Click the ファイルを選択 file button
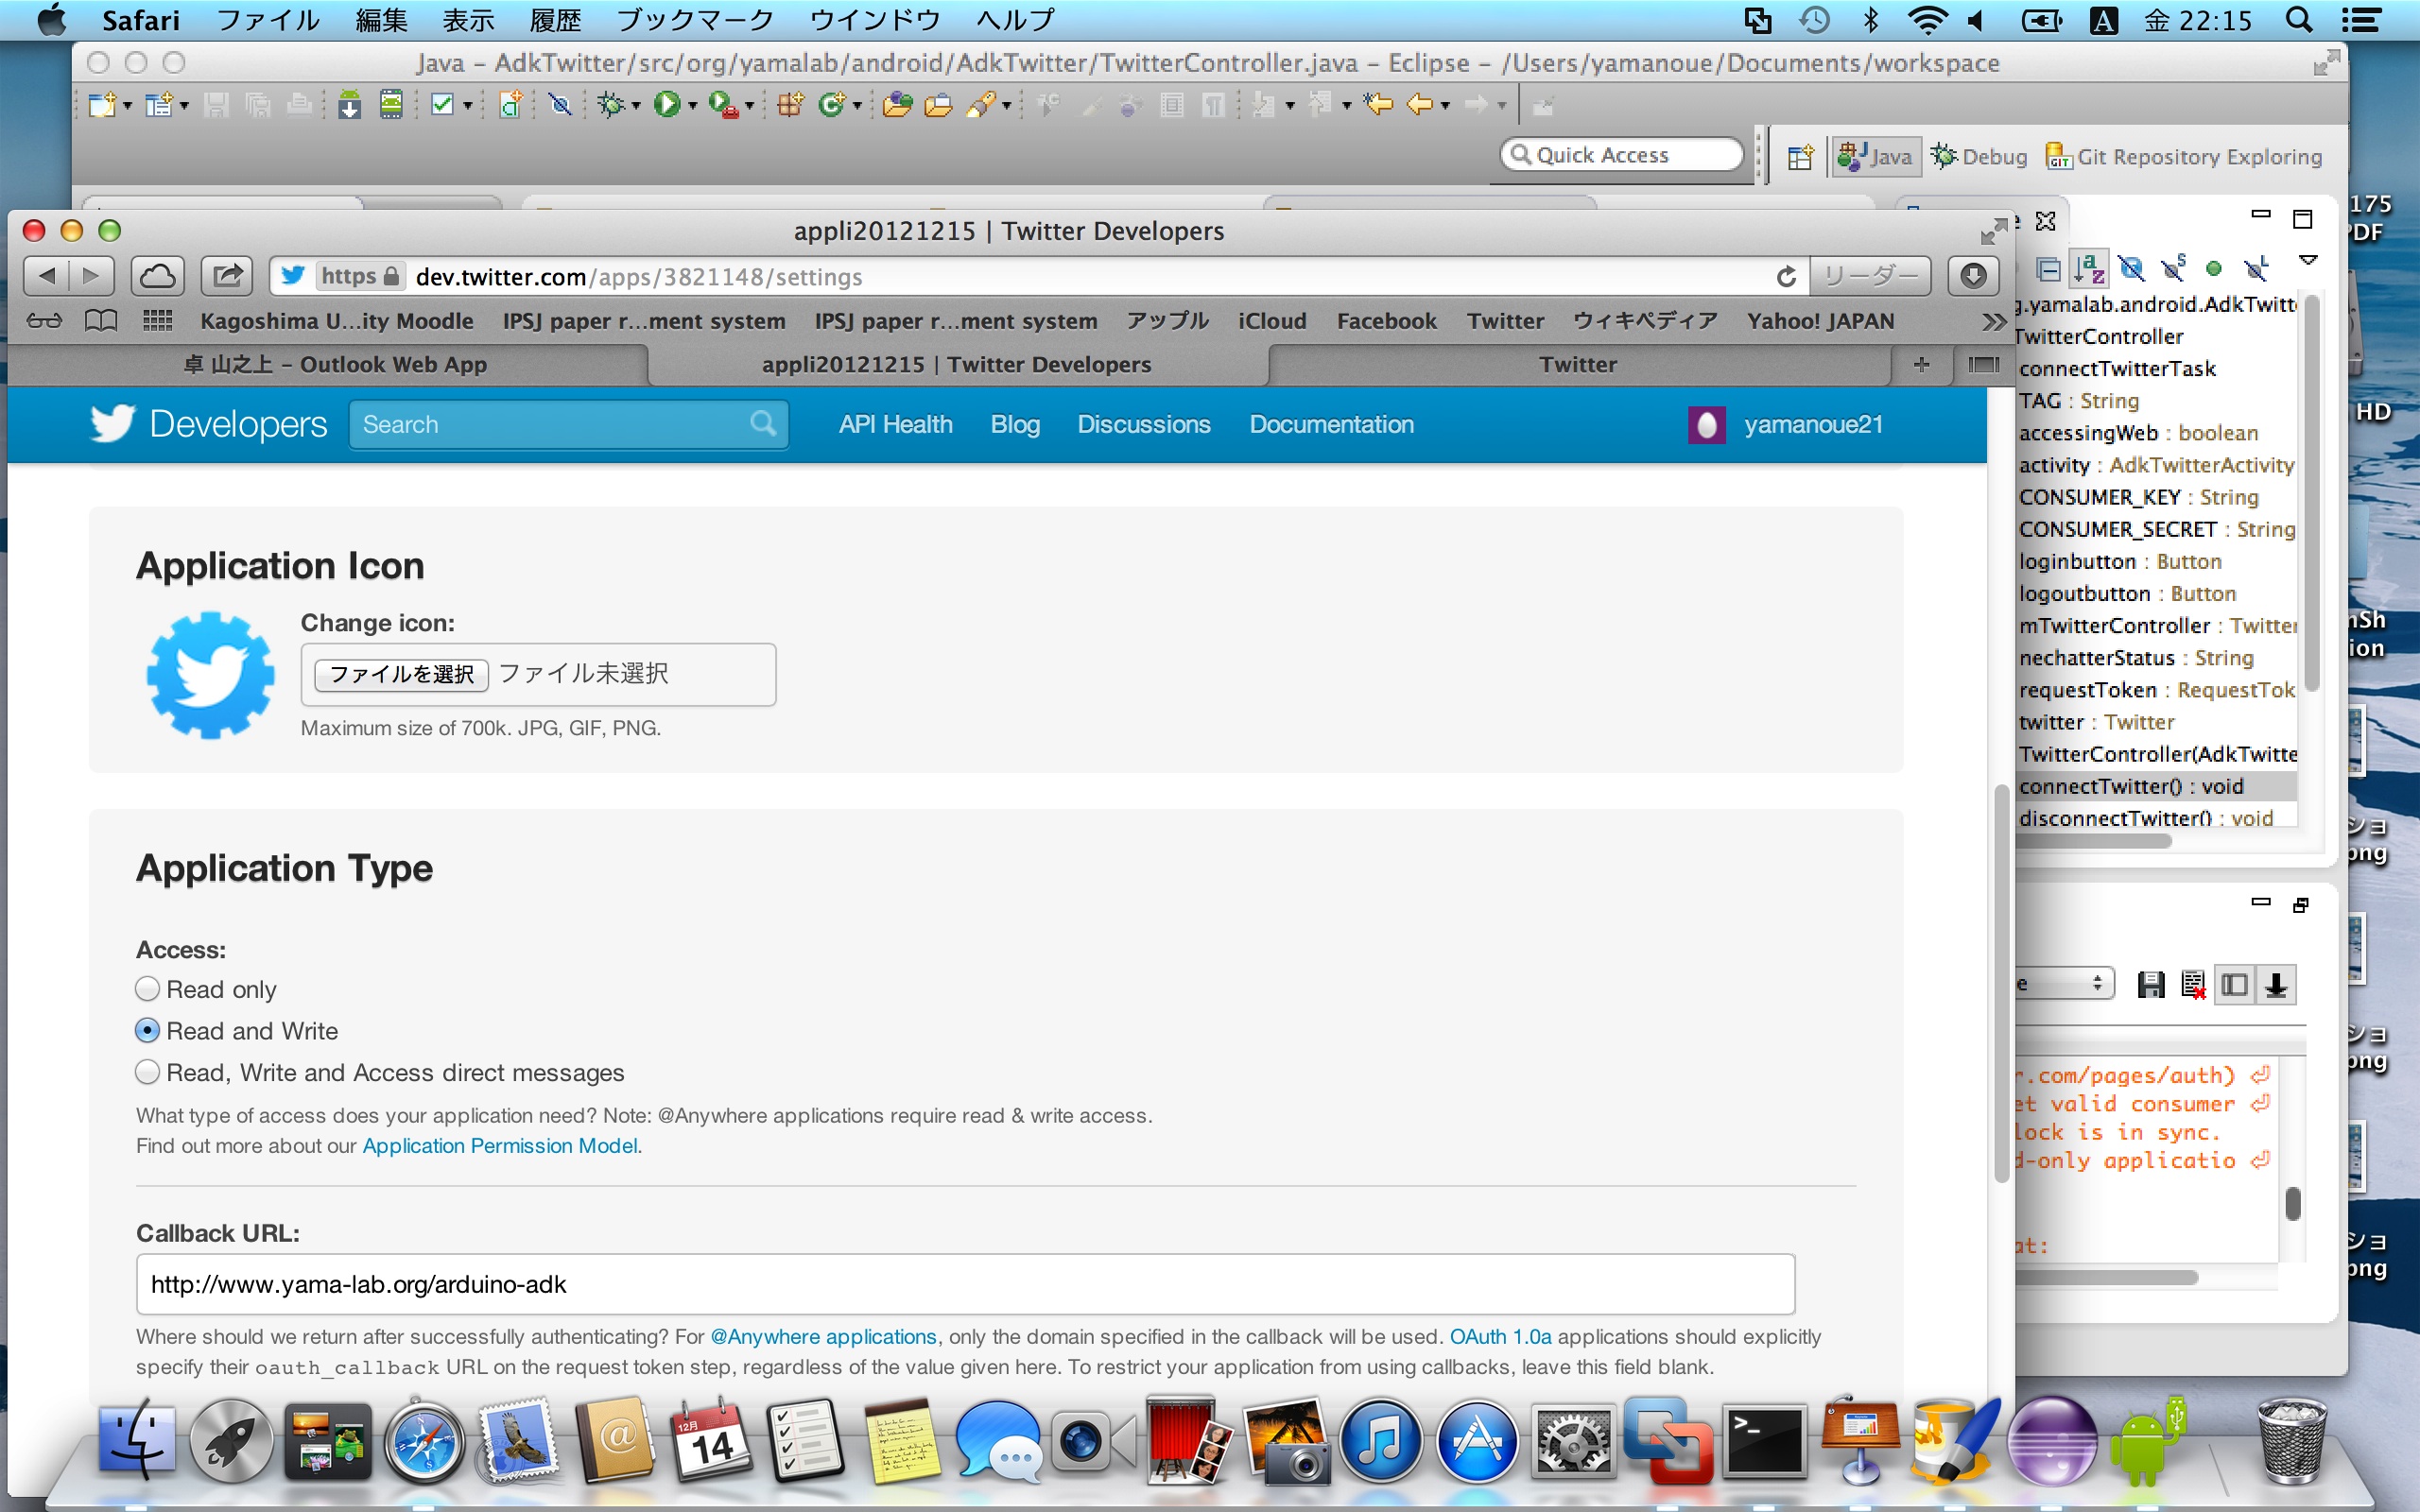The width and height of the screenshot is (2420, 1512). (401, 675)
